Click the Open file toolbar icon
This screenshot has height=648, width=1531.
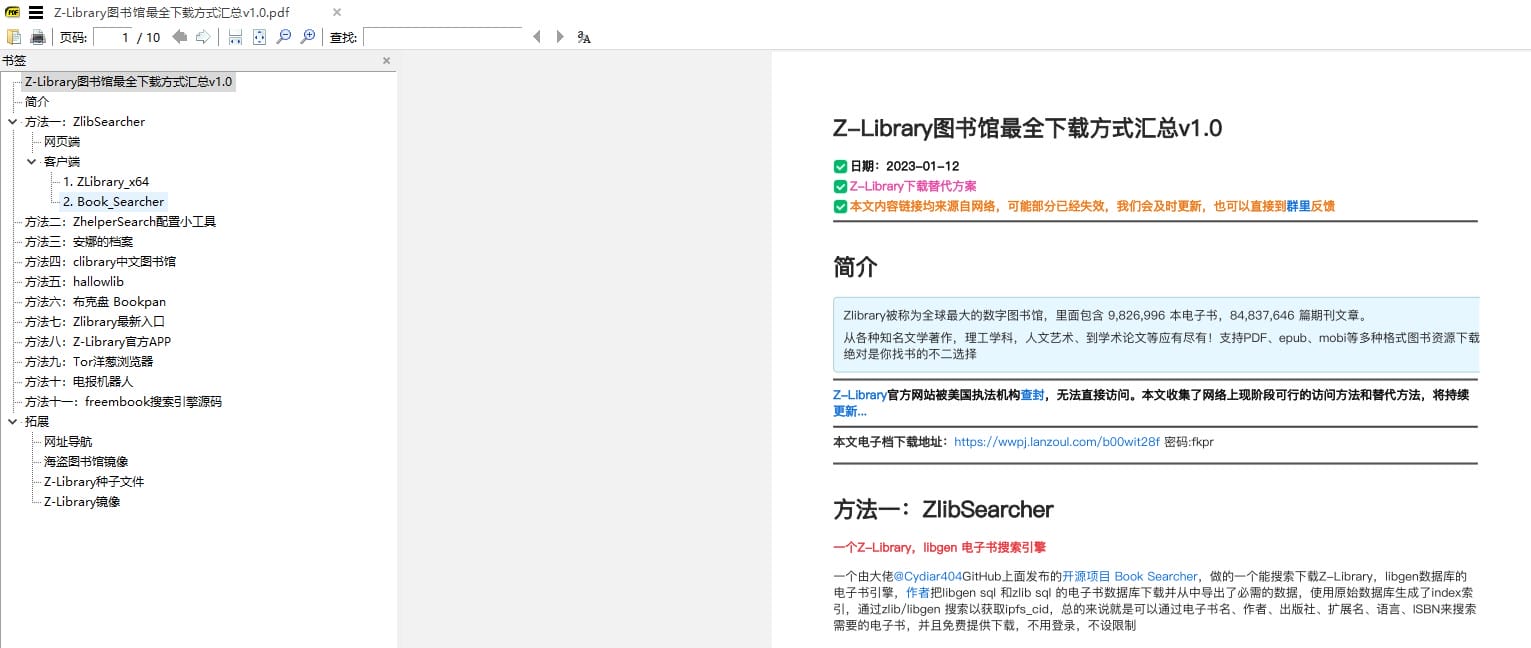(14, 37)
